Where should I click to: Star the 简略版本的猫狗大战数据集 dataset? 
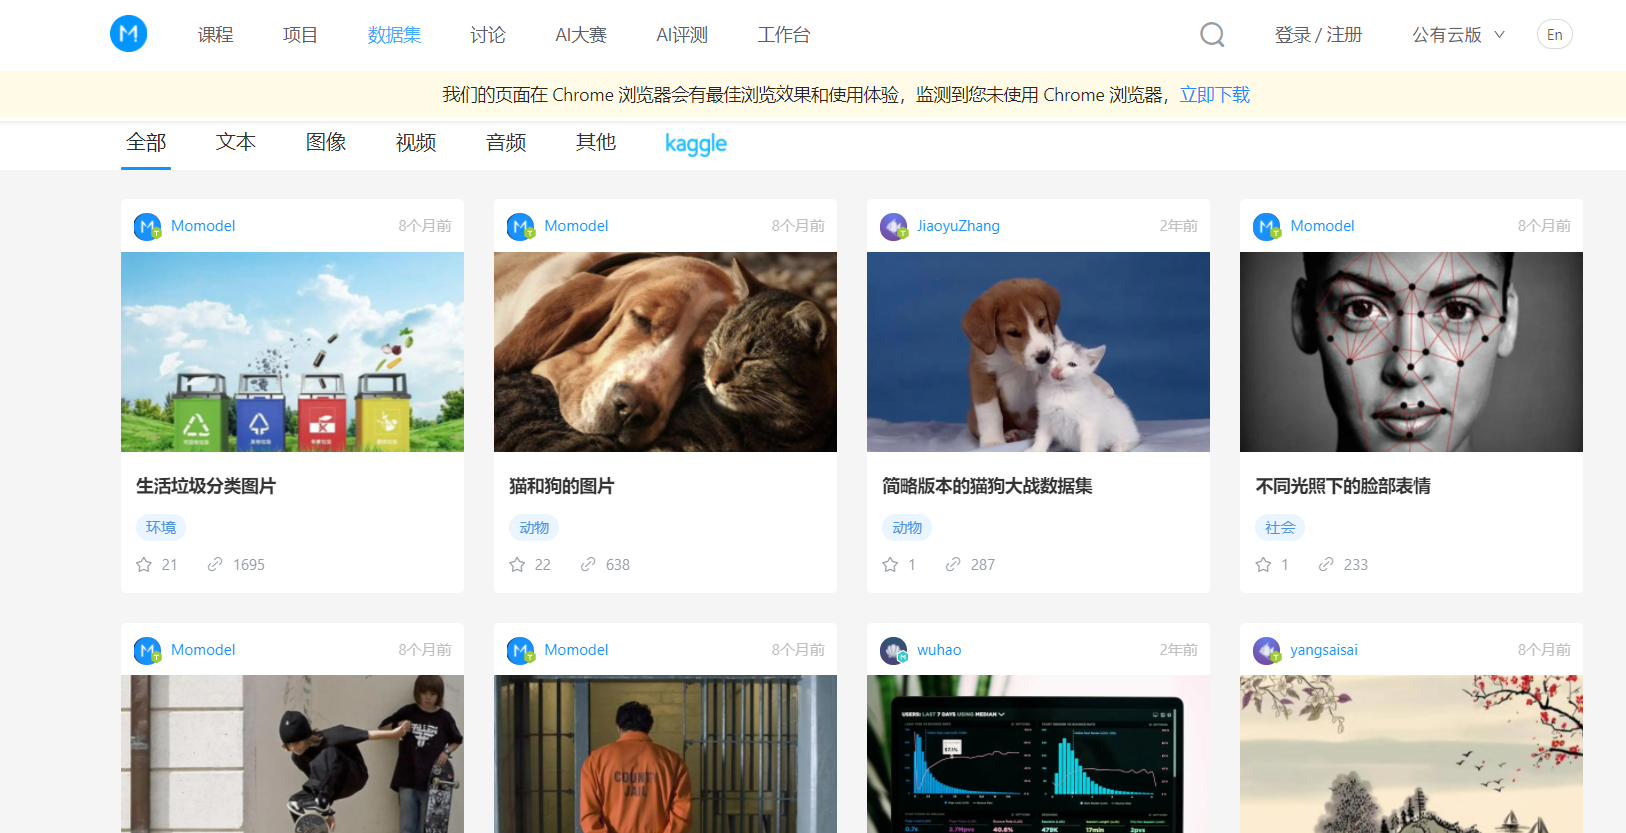[x=890, y=565]
